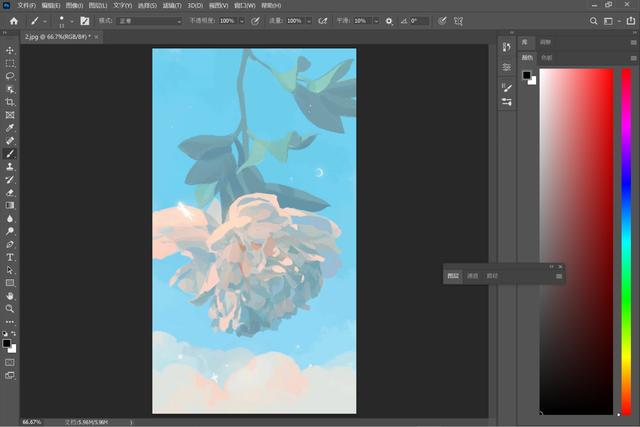Open the blend mode 模式 dropdown
The width and height of the screenshot is (640, 427).
[150, 20]
